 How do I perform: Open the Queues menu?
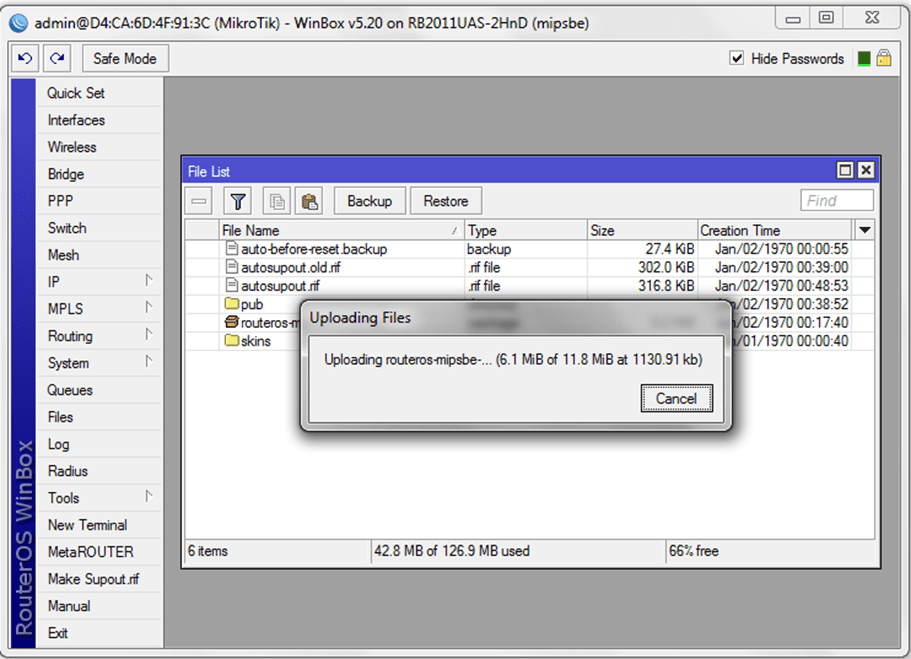pyautogui.click(x=99, y=390)
